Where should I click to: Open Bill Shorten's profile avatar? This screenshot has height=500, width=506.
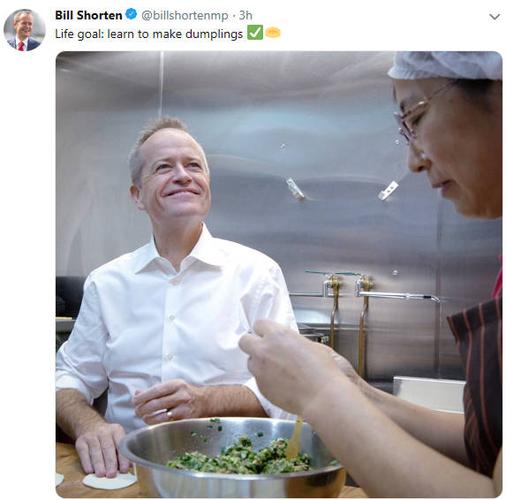(24, 30)
